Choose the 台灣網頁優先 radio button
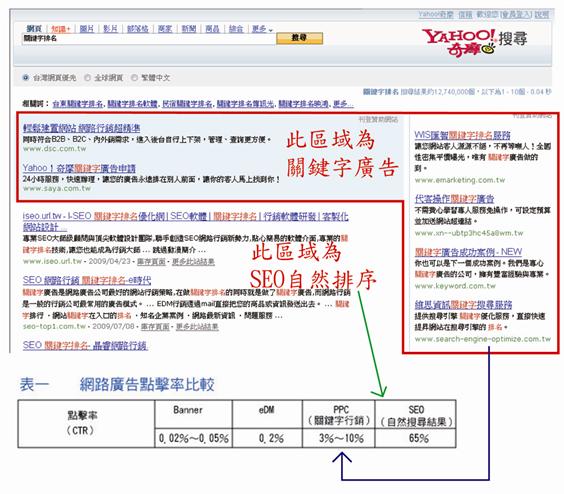Viewport: 564px width, 494px height. [26, 77]
